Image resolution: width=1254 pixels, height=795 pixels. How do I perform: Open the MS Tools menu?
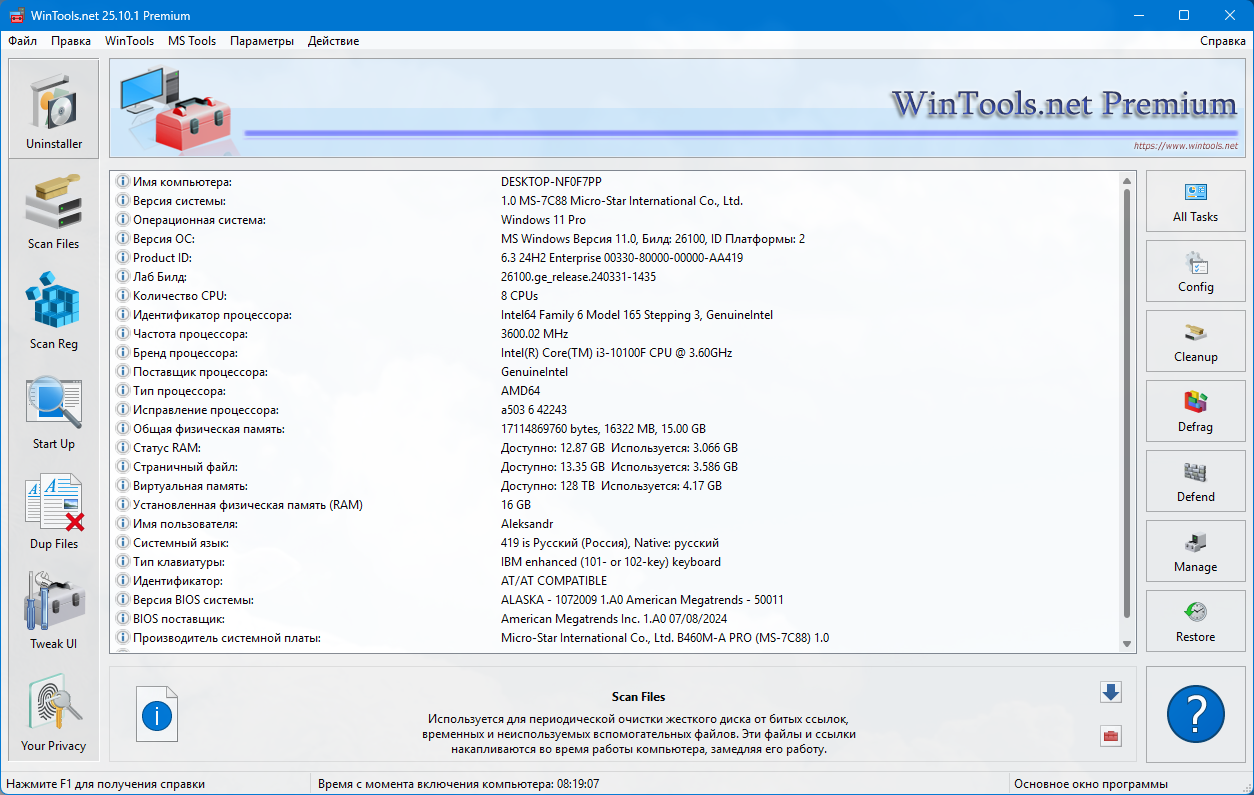(x=192, y=41)
